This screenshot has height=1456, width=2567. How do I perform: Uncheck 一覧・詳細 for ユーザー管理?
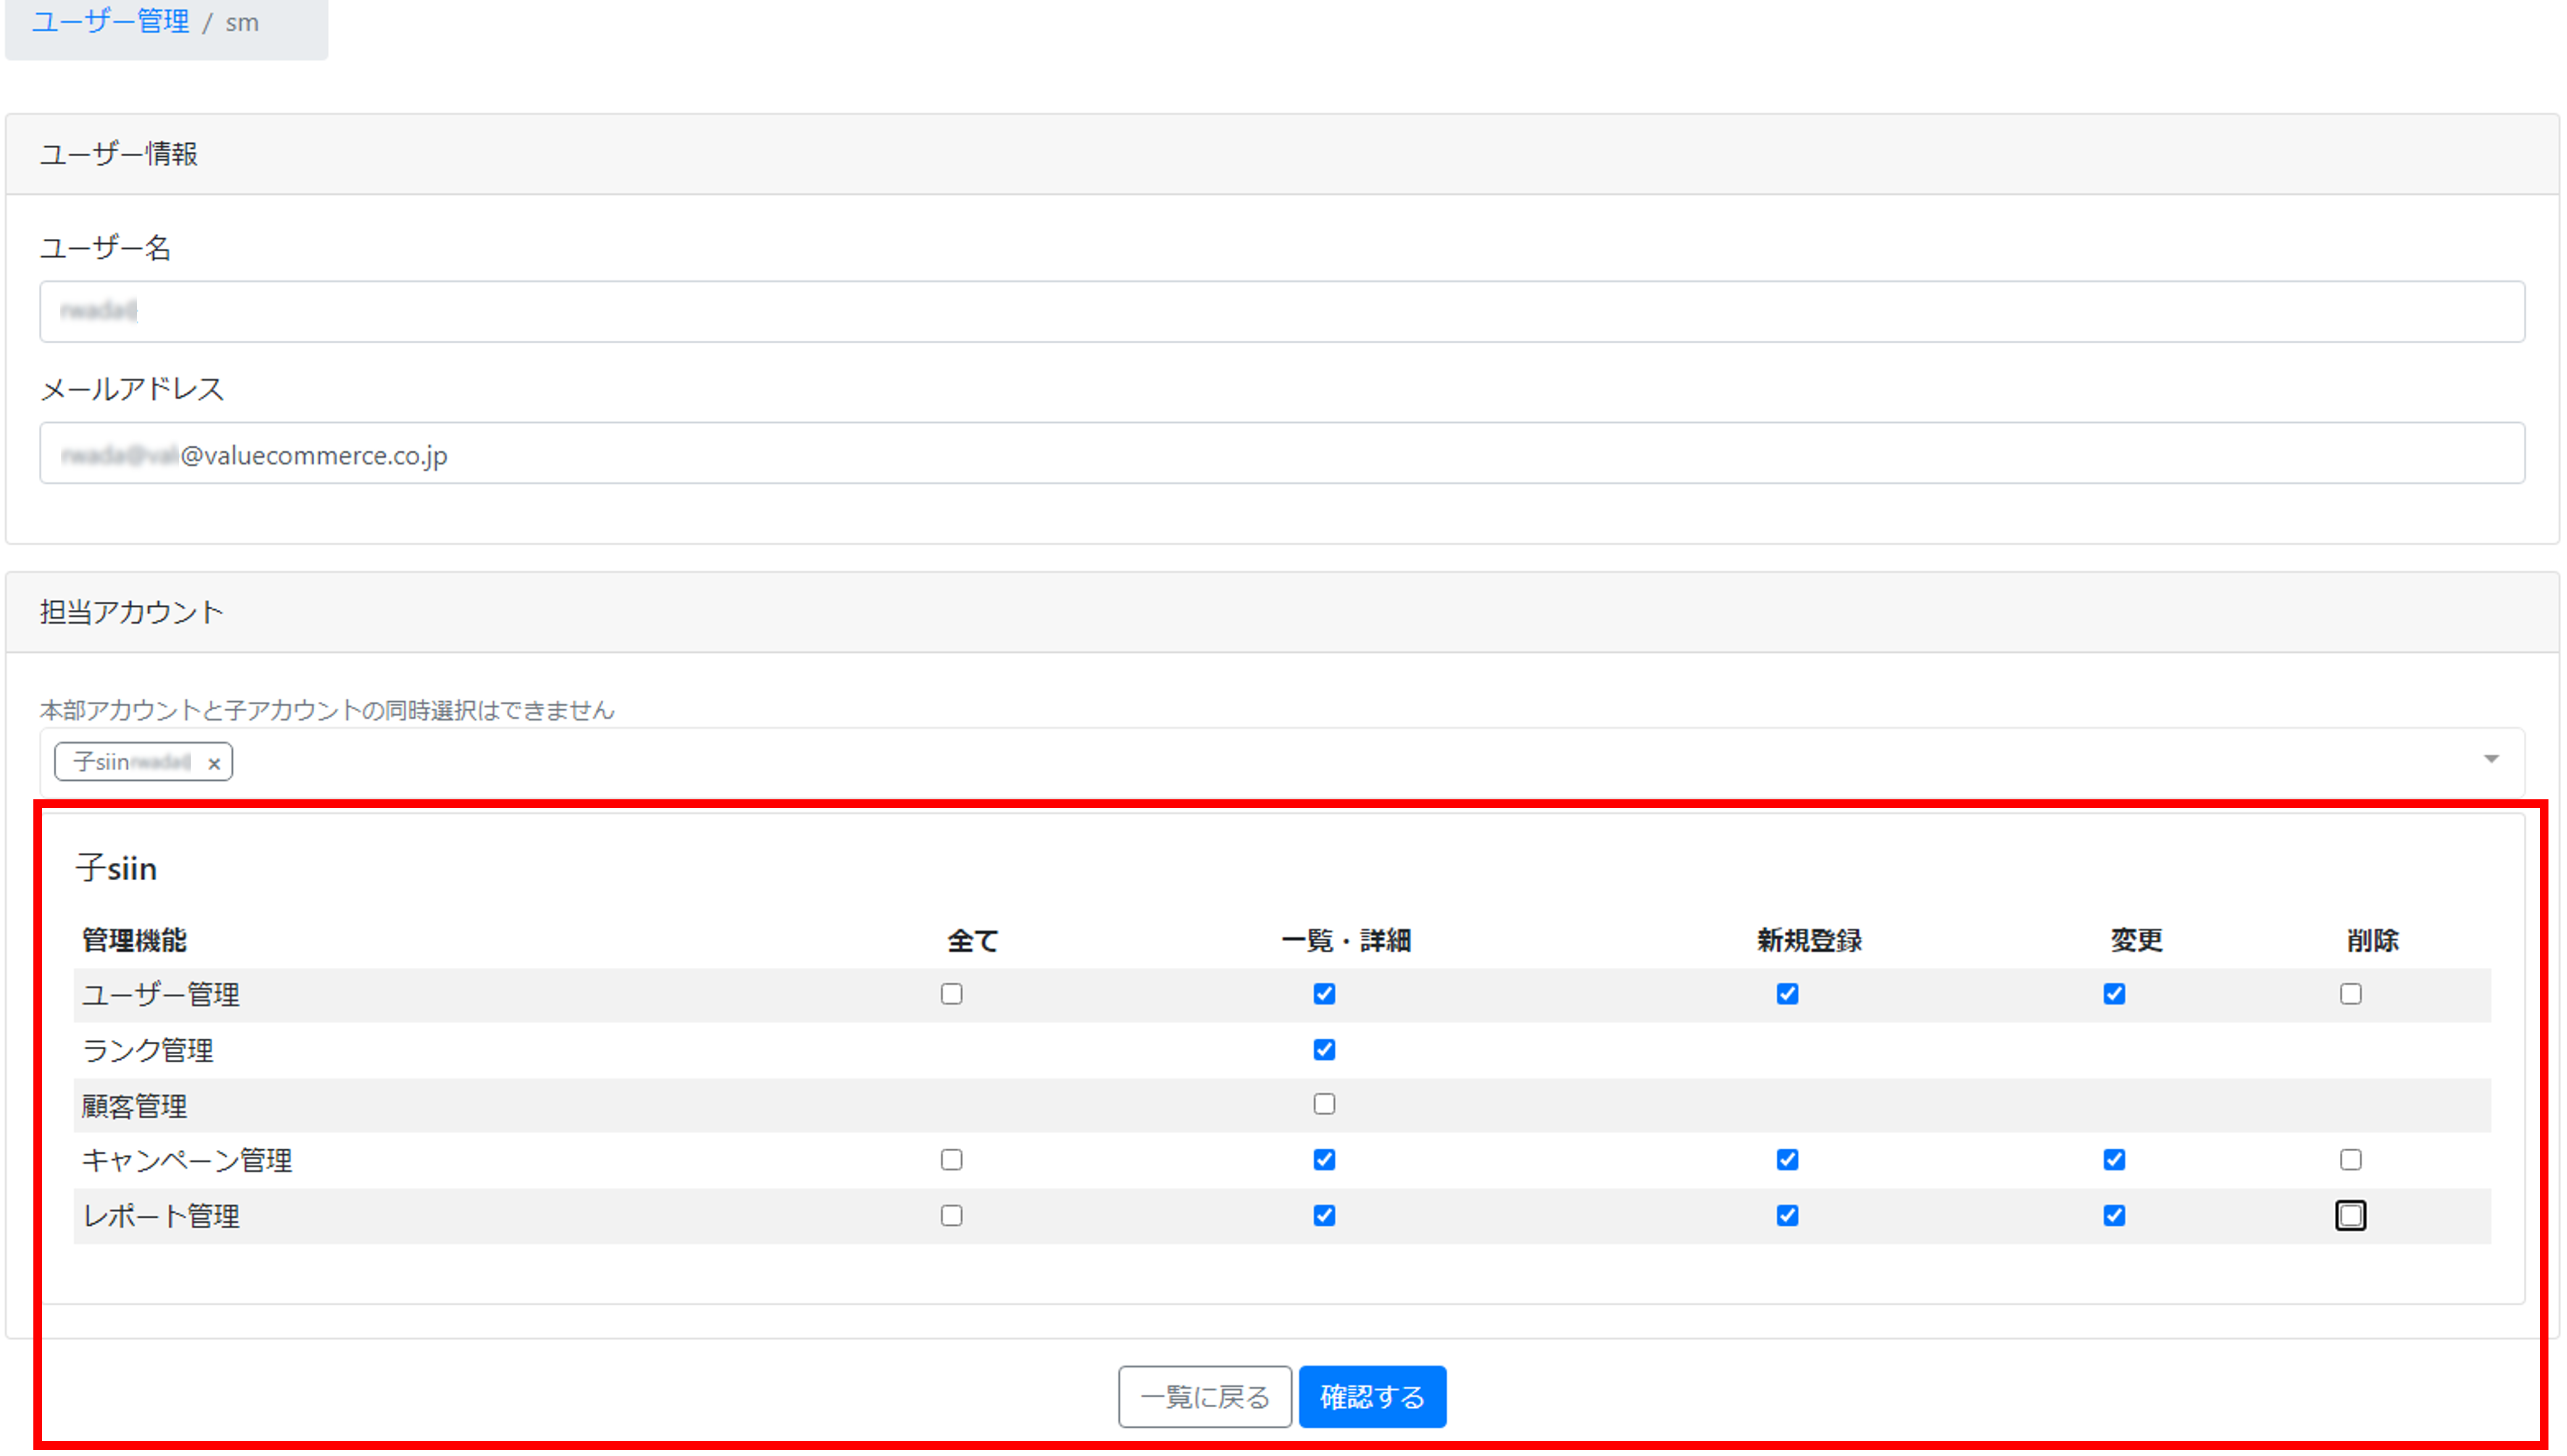1324,994
